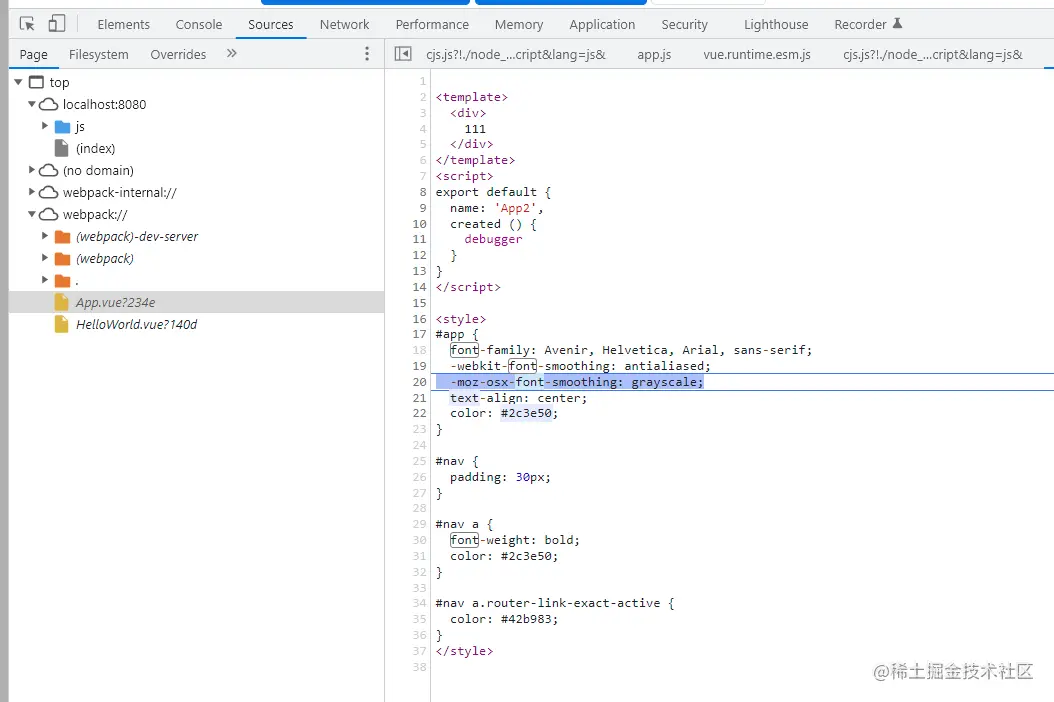Screen dimensions: 1054x702
Task: Select the last cjs.js editor tab
Action: 933,54
